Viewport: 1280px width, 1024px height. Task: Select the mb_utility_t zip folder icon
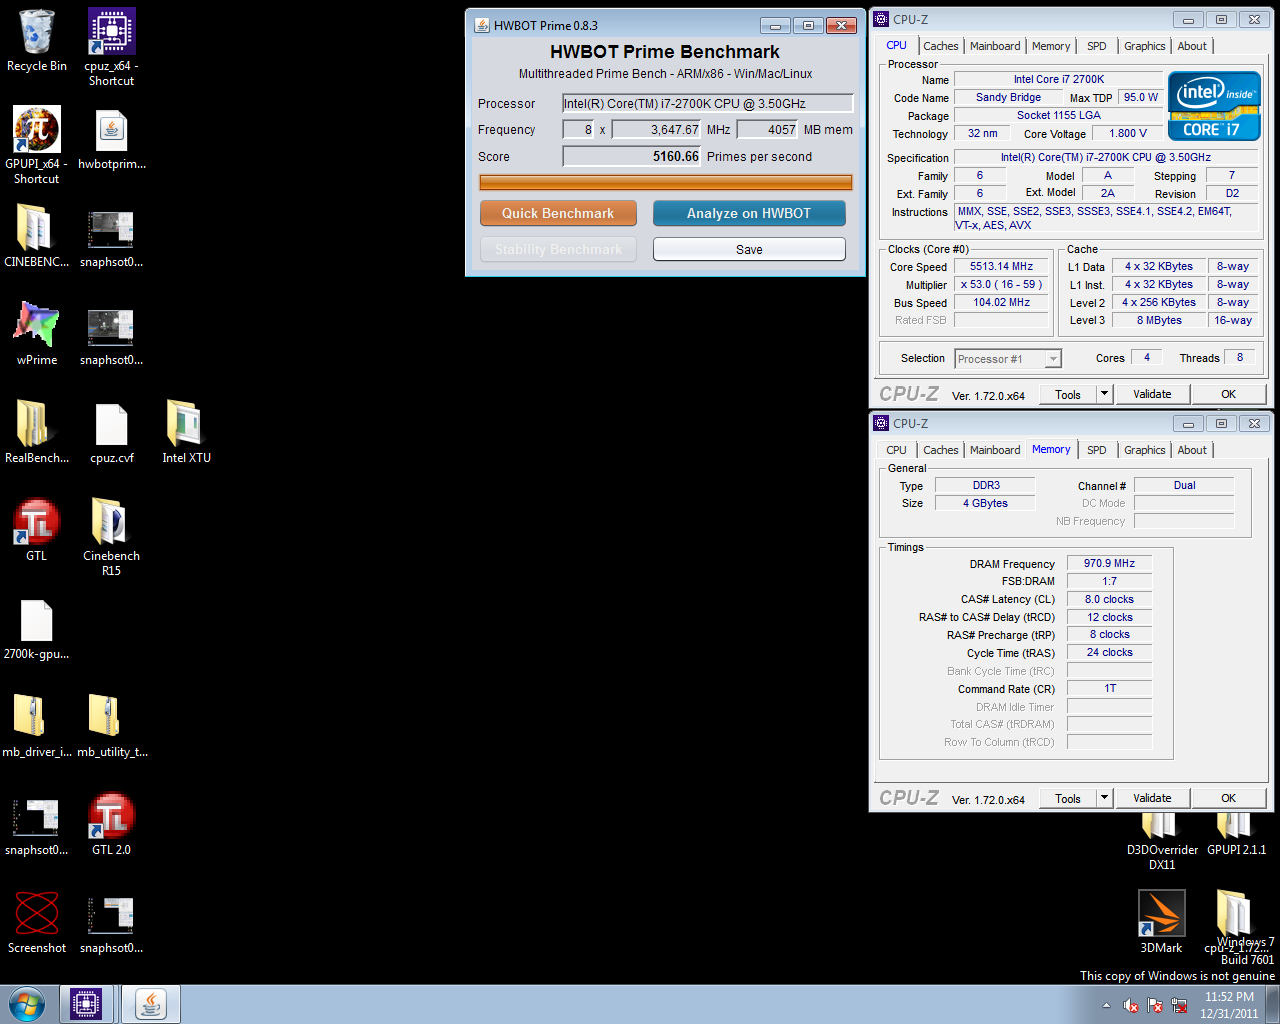(x=111, y=726)
